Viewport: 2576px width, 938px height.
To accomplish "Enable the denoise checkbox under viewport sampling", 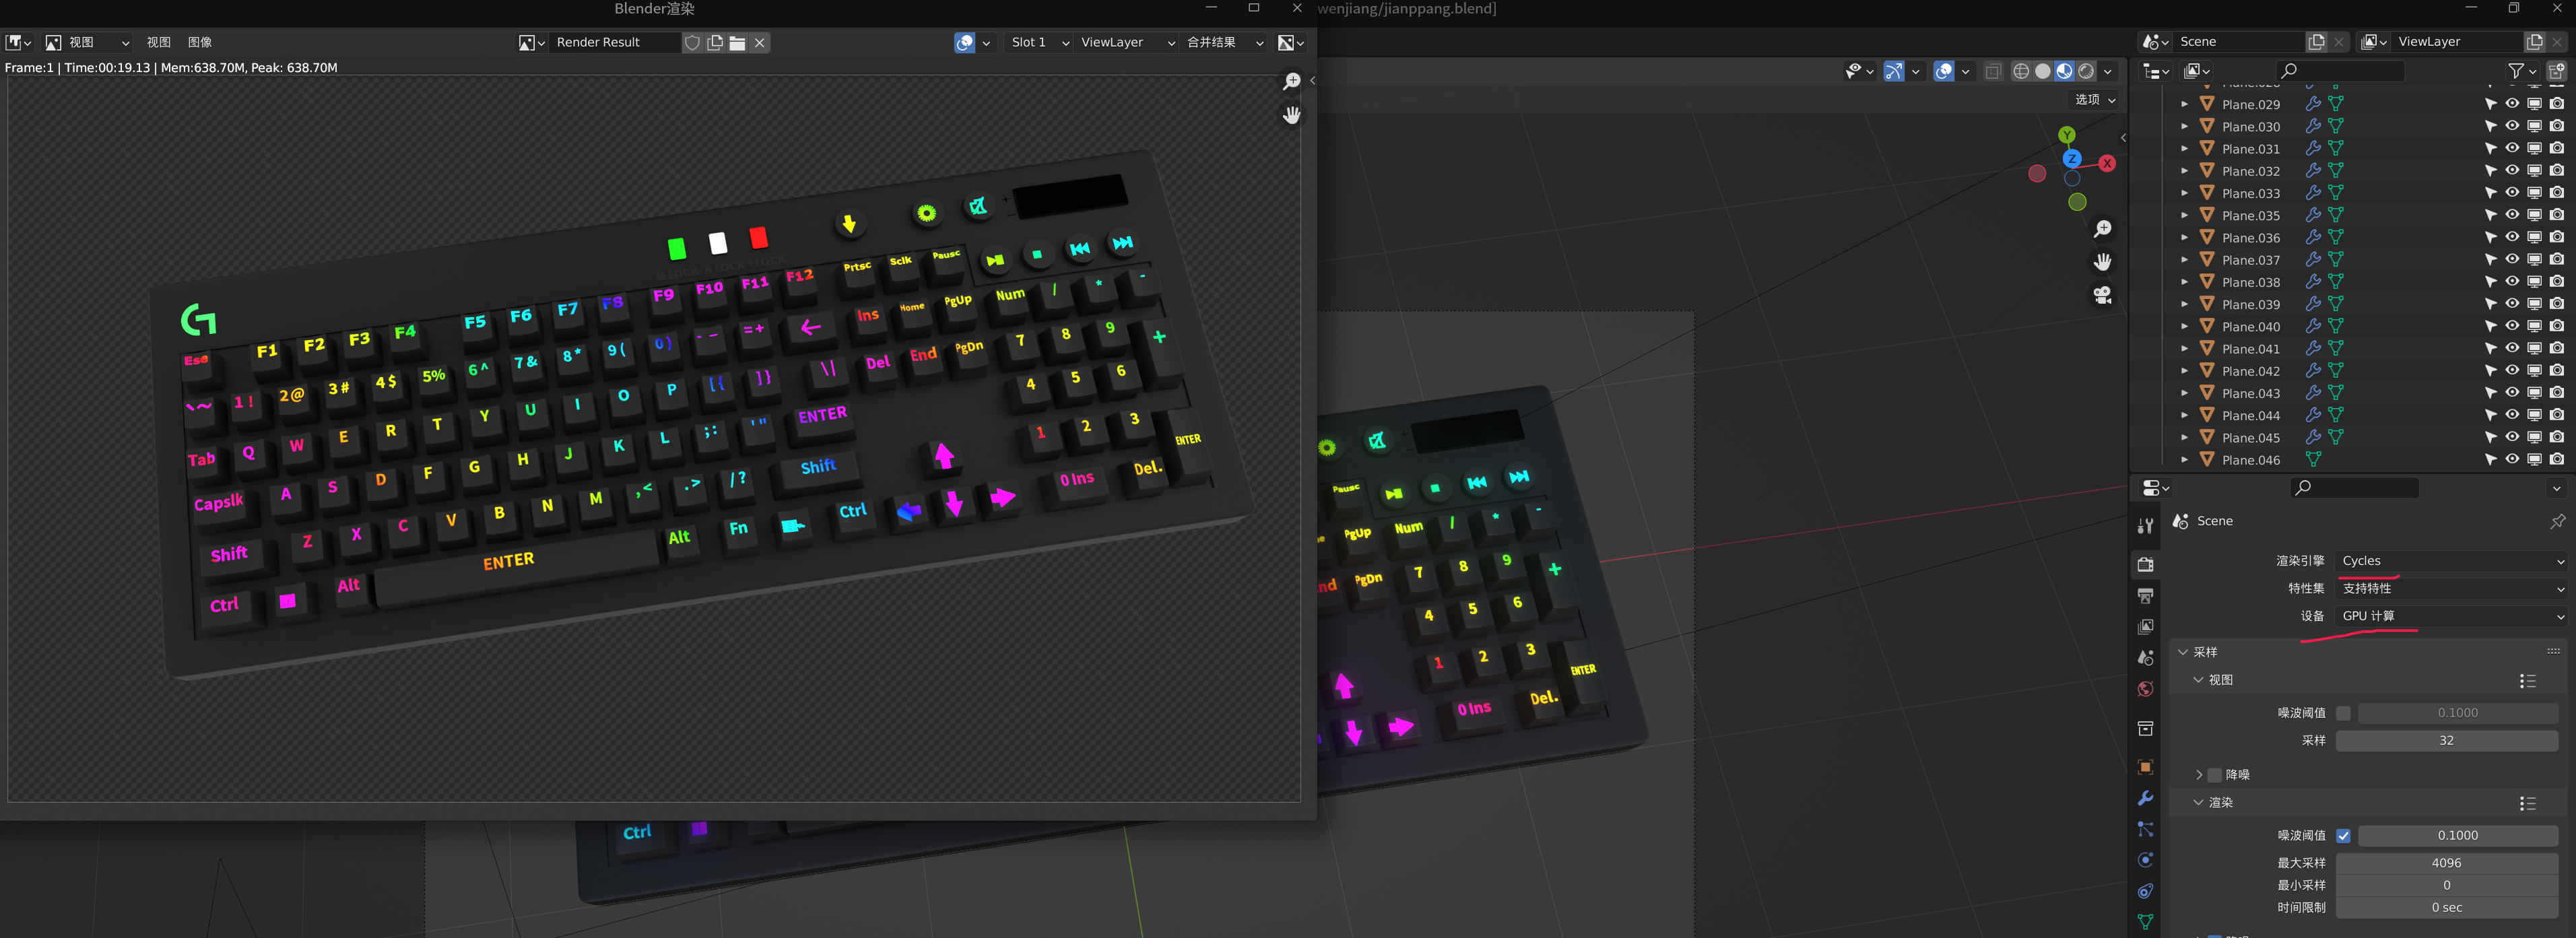I will click(x=2214, y=775).
